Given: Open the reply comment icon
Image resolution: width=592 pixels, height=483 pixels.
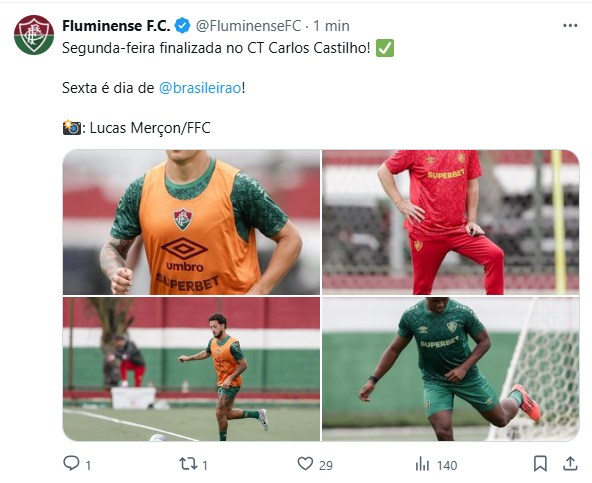Looking at the screenshot, I should coord(71,463).
